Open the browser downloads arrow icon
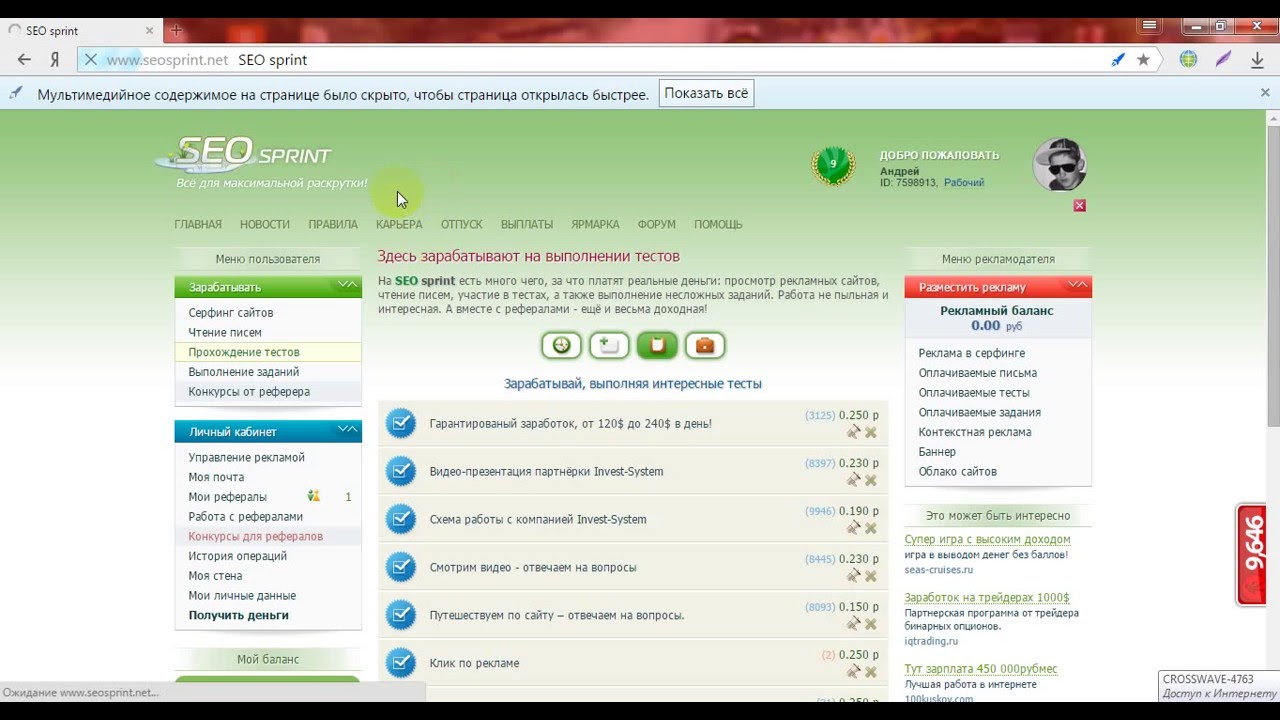The width and height of the screenshot is (1280, 720). point(1257,60)
